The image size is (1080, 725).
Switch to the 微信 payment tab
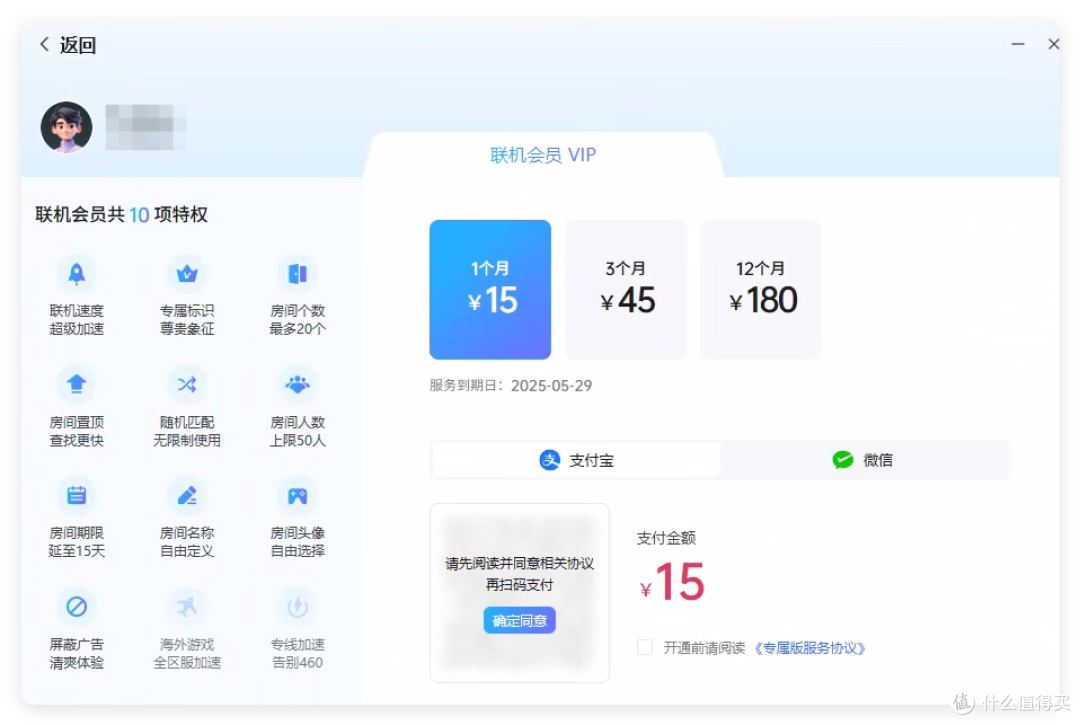coord(864,460)
